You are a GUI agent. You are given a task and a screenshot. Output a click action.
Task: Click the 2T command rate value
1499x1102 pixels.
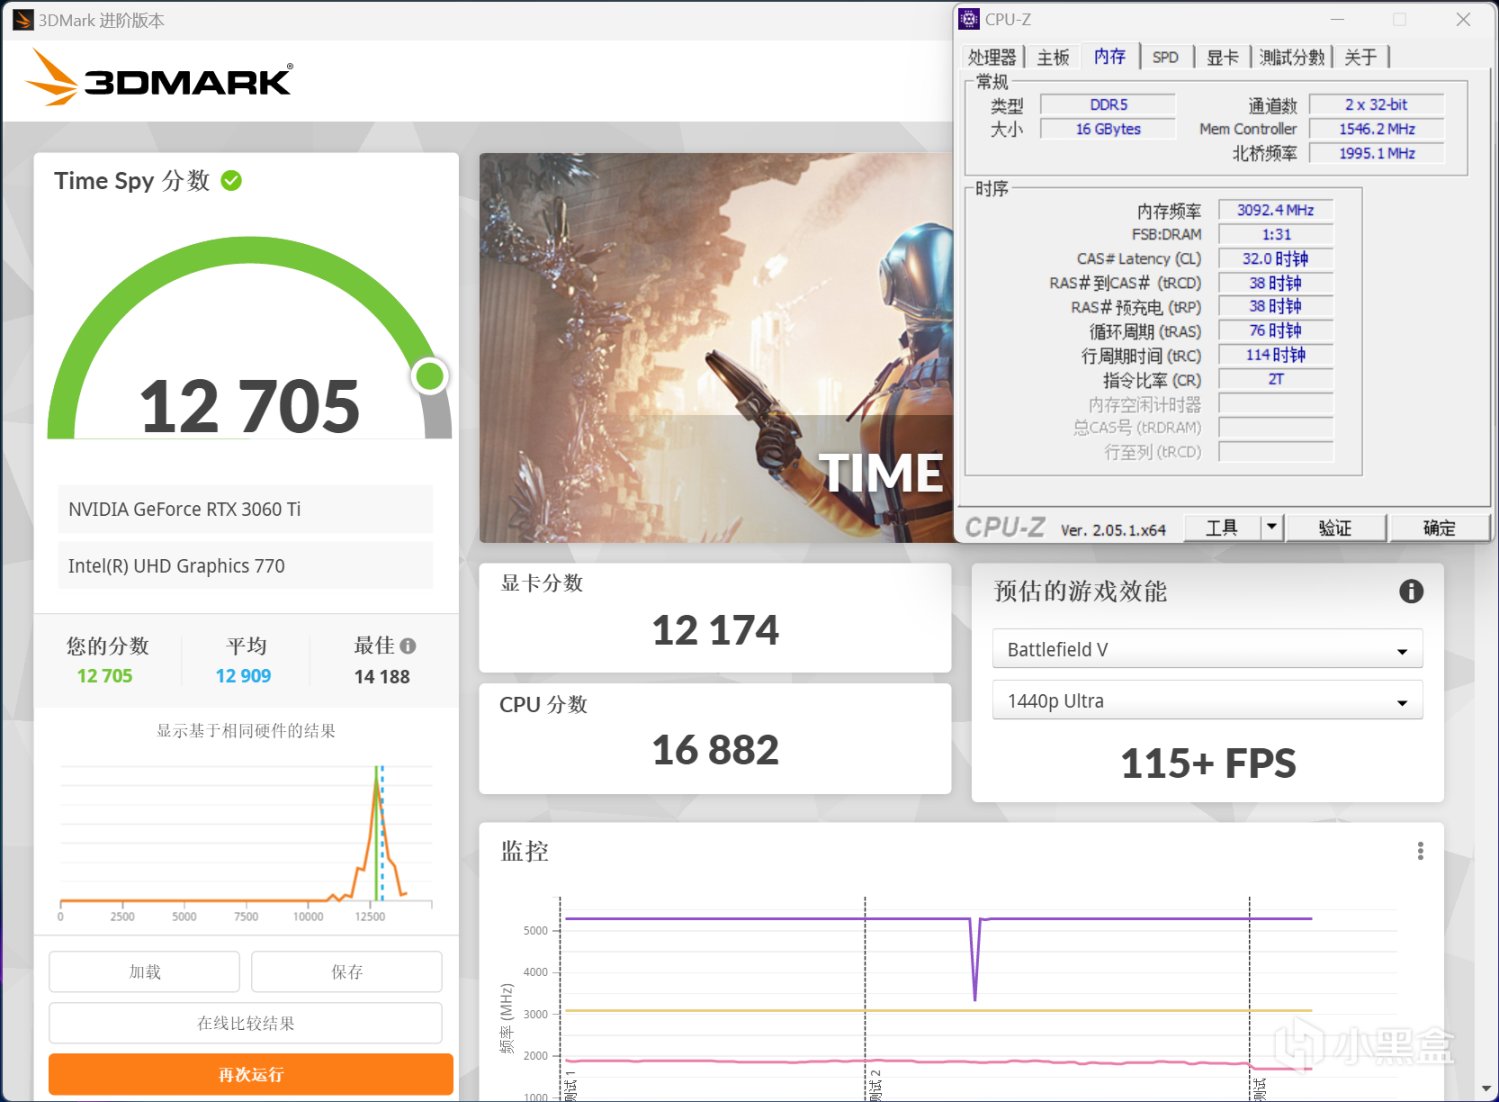(x=1275, y=379)
